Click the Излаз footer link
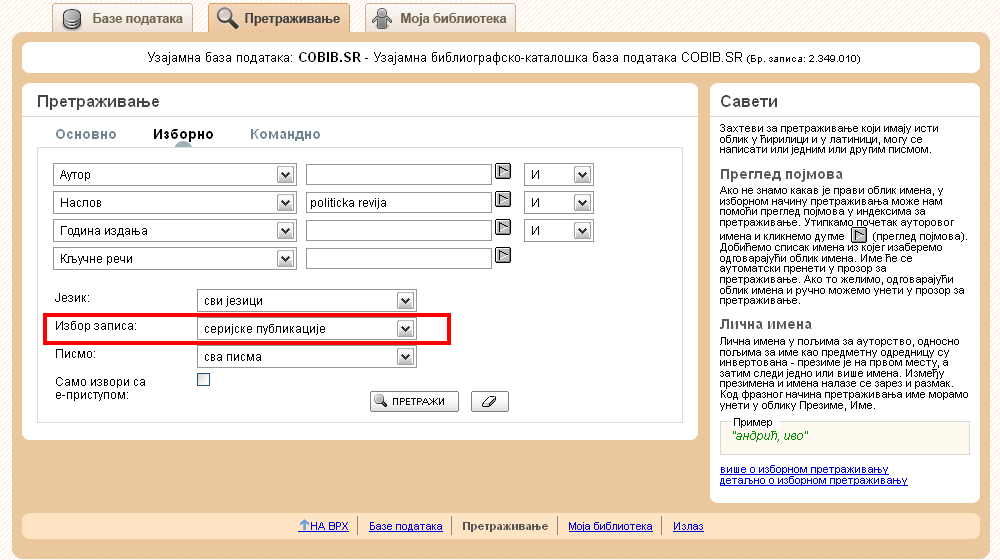Image resolution: width=1000 pixels, height=560 pixels. (688, 526)
